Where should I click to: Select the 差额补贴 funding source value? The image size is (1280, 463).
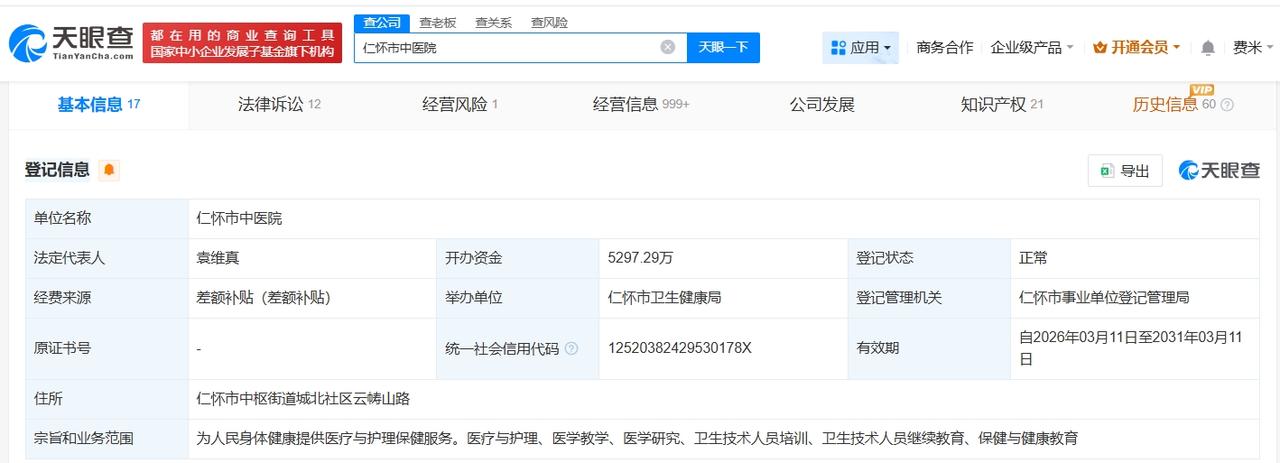click(264, 298)
